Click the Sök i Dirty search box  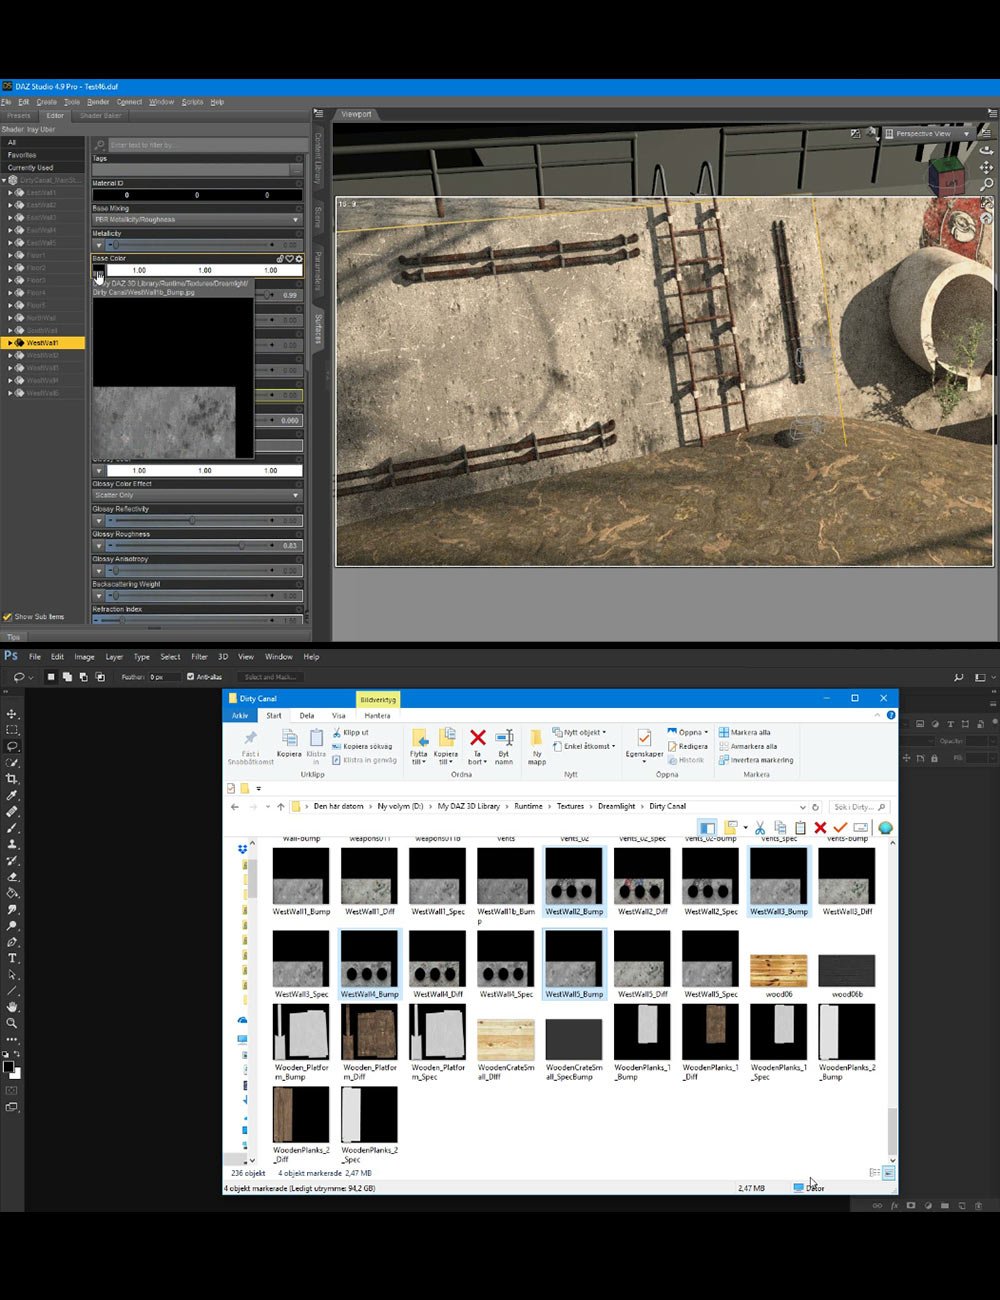[x=859, y=806]
